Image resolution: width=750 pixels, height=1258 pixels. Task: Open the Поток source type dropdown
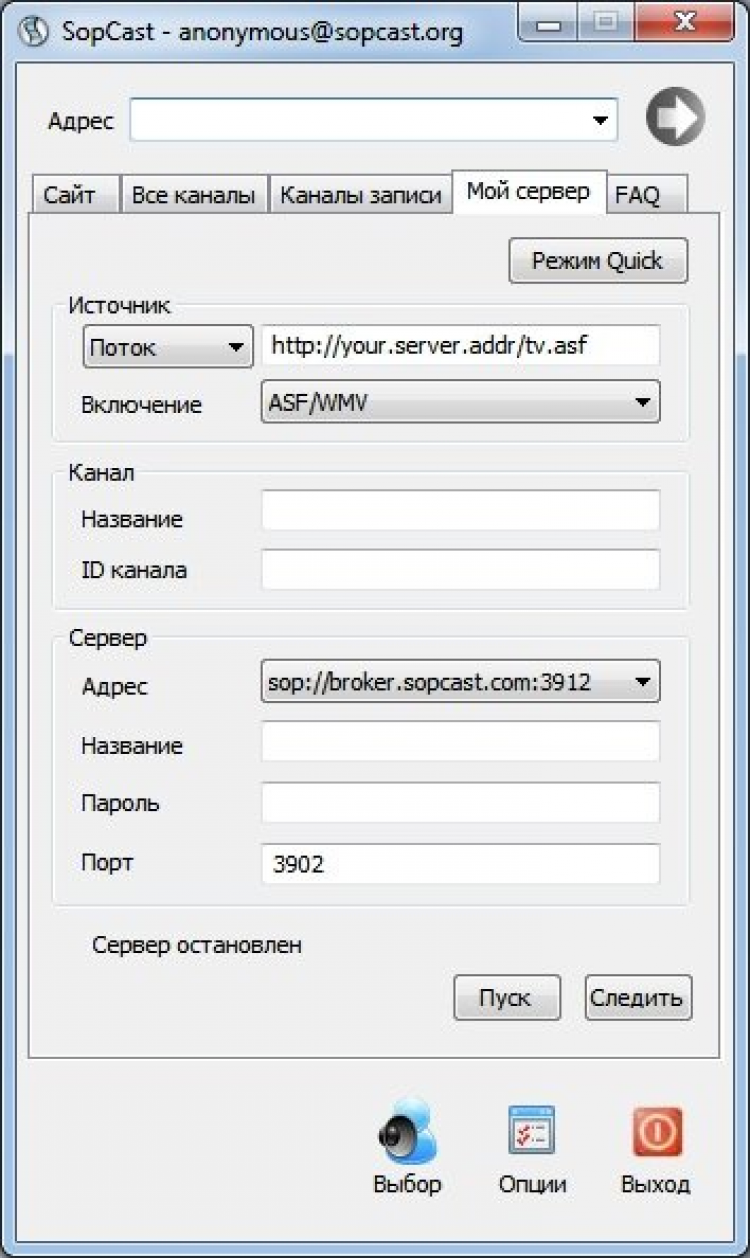167,348
